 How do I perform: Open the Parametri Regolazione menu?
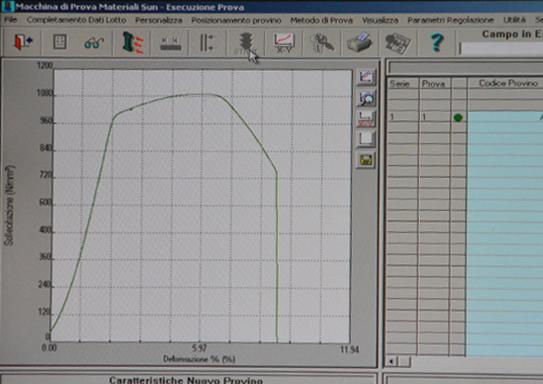450,20
